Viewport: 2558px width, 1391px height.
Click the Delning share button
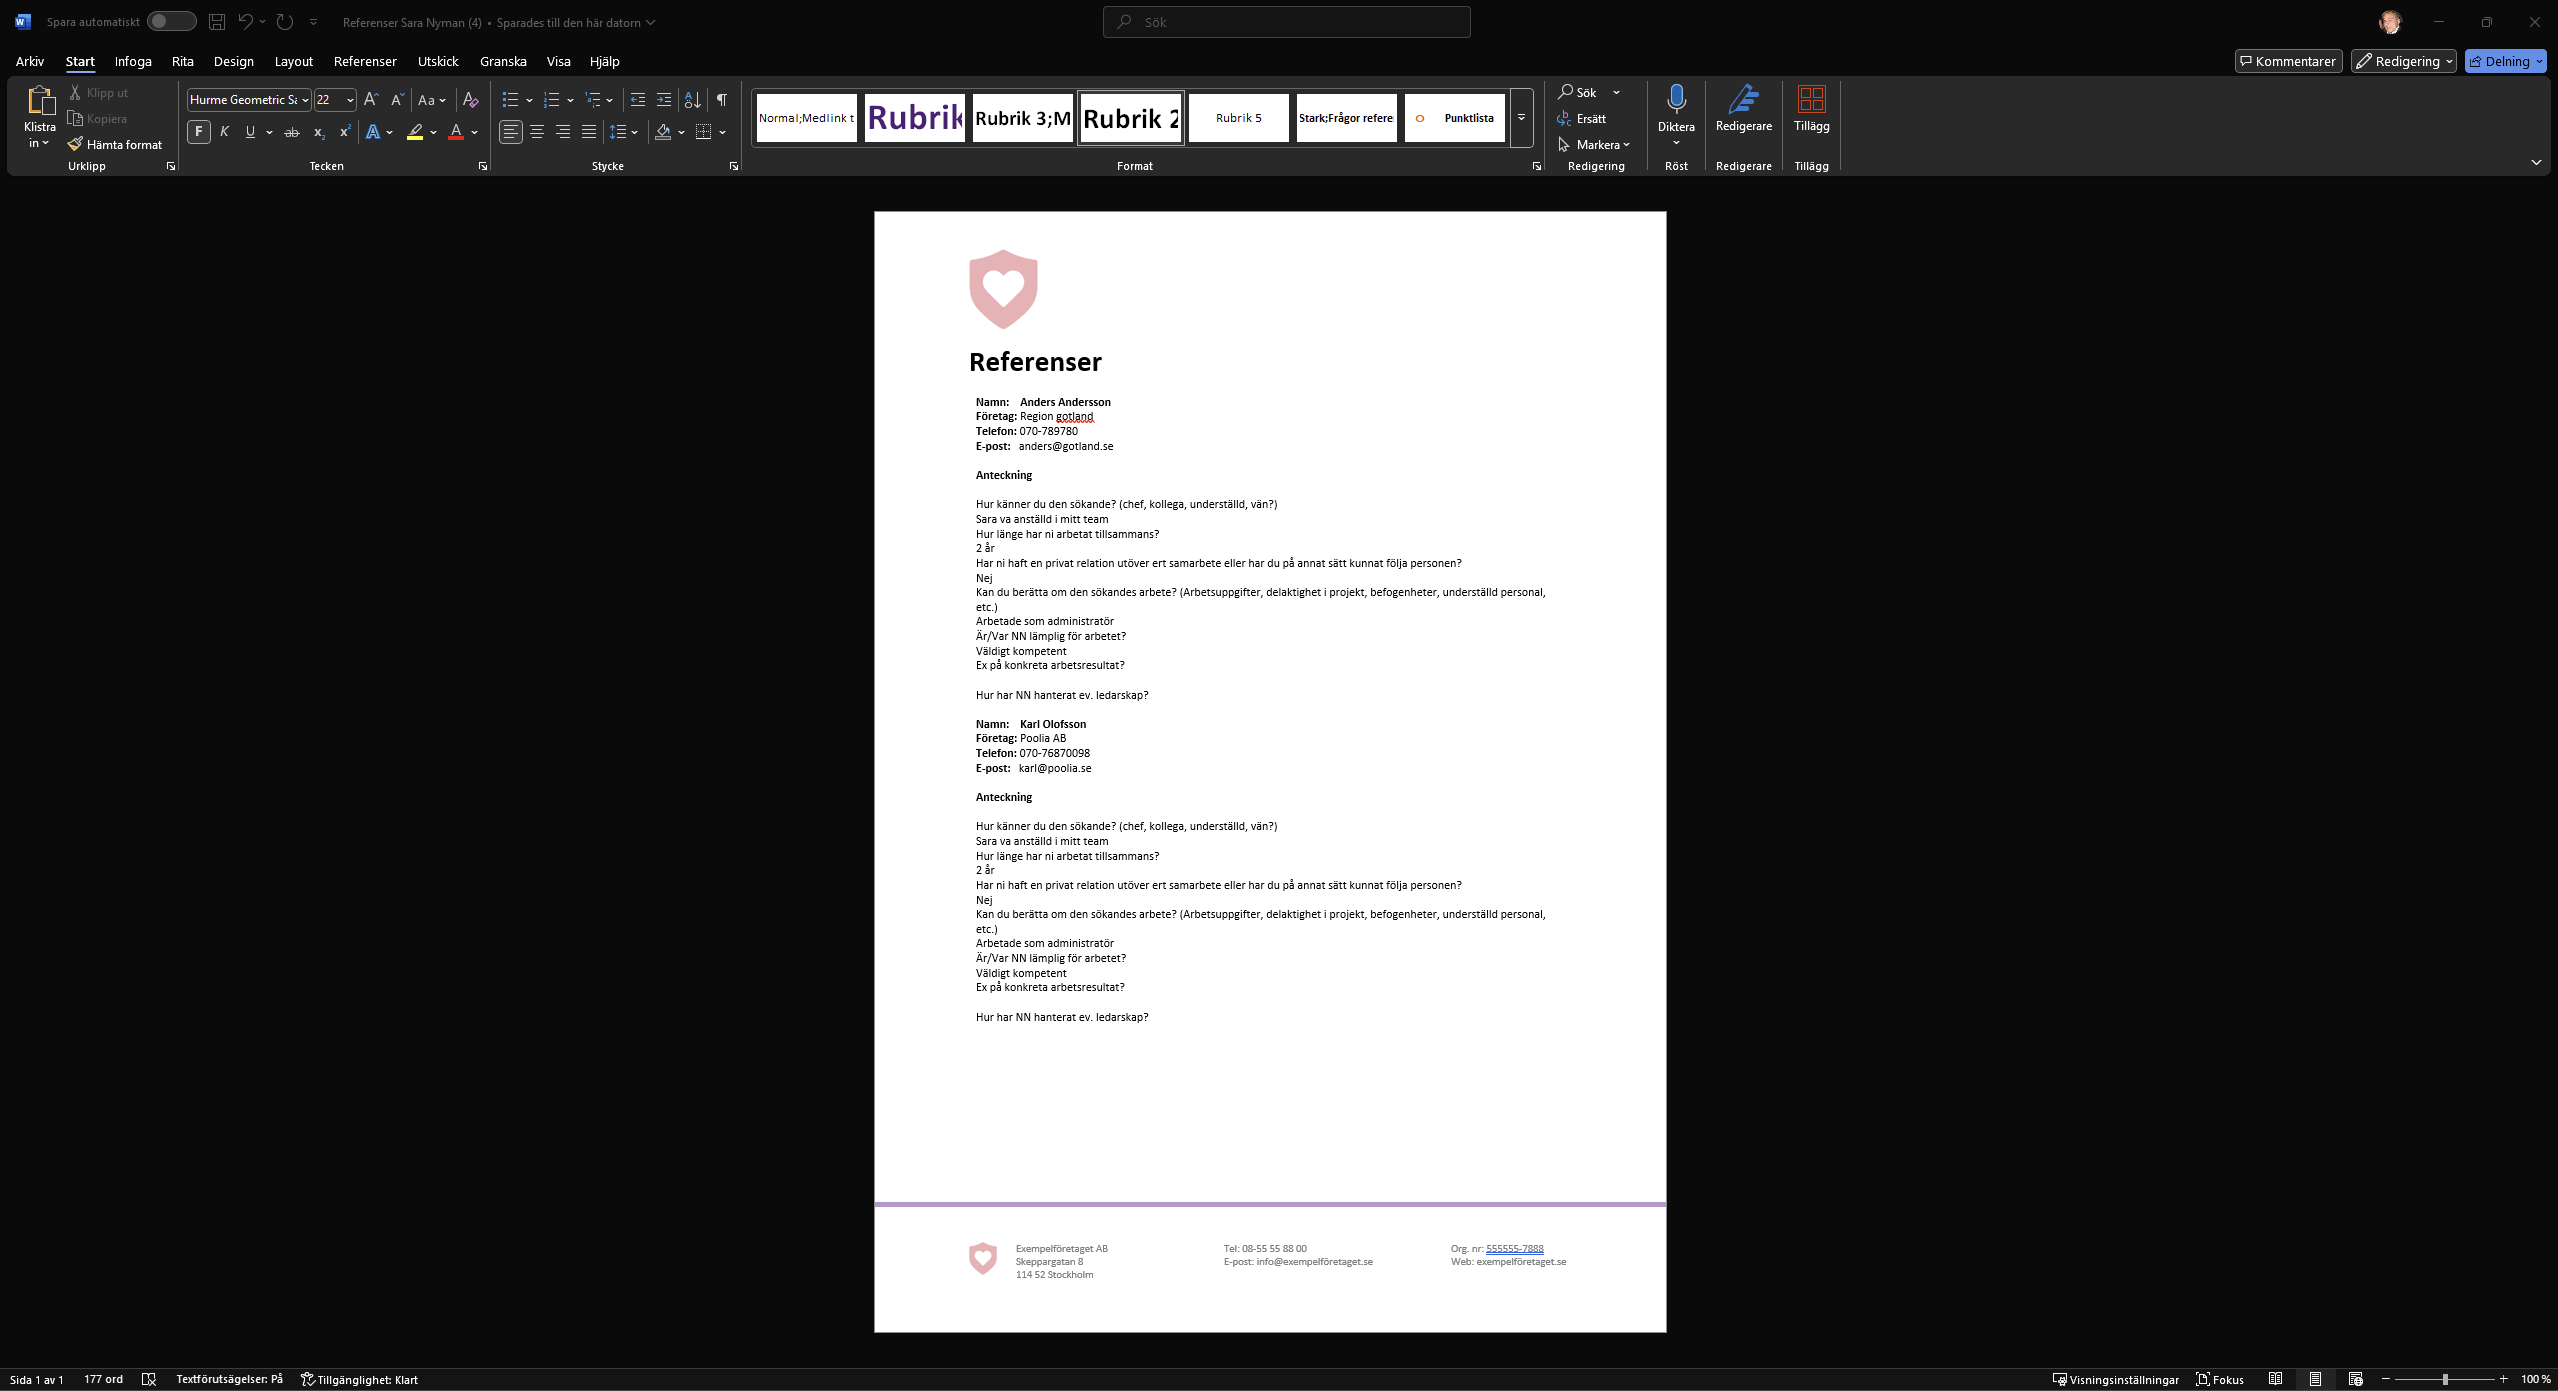pyautogui.click(x=2499, y=61)
